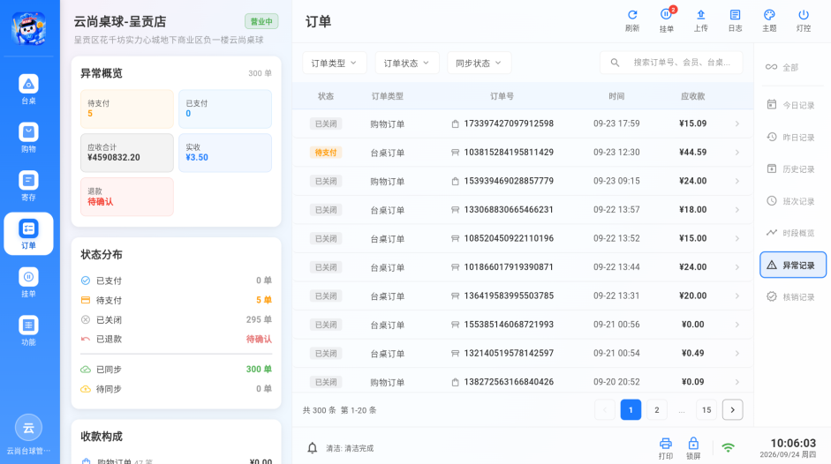
Task: Click the next page arrow button
Action: tap(732, 410)
